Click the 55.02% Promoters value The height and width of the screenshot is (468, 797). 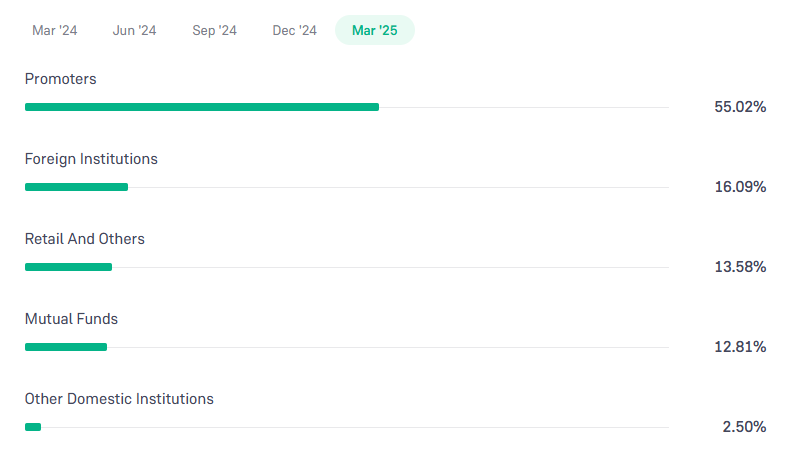(740, 107)
